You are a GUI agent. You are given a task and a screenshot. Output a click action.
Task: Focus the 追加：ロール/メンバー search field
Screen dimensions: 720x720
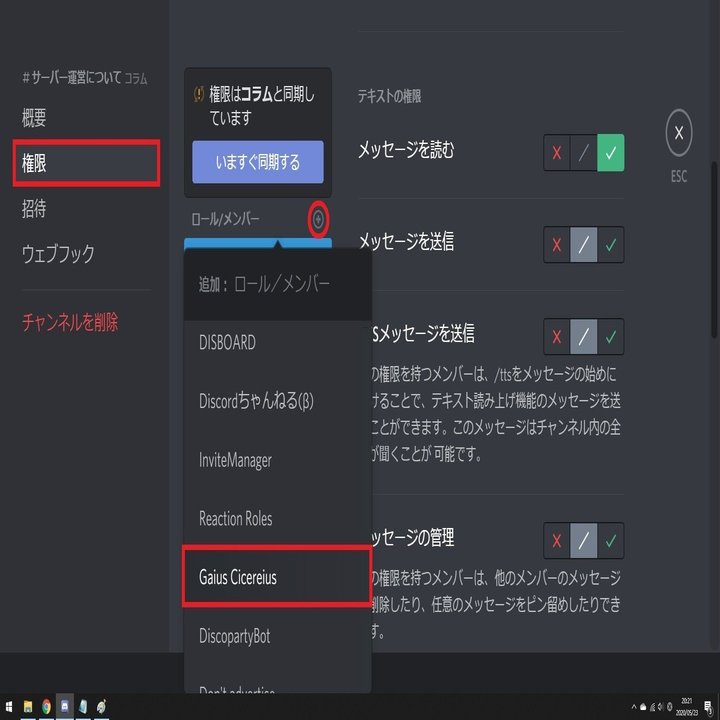pos(277,285)
